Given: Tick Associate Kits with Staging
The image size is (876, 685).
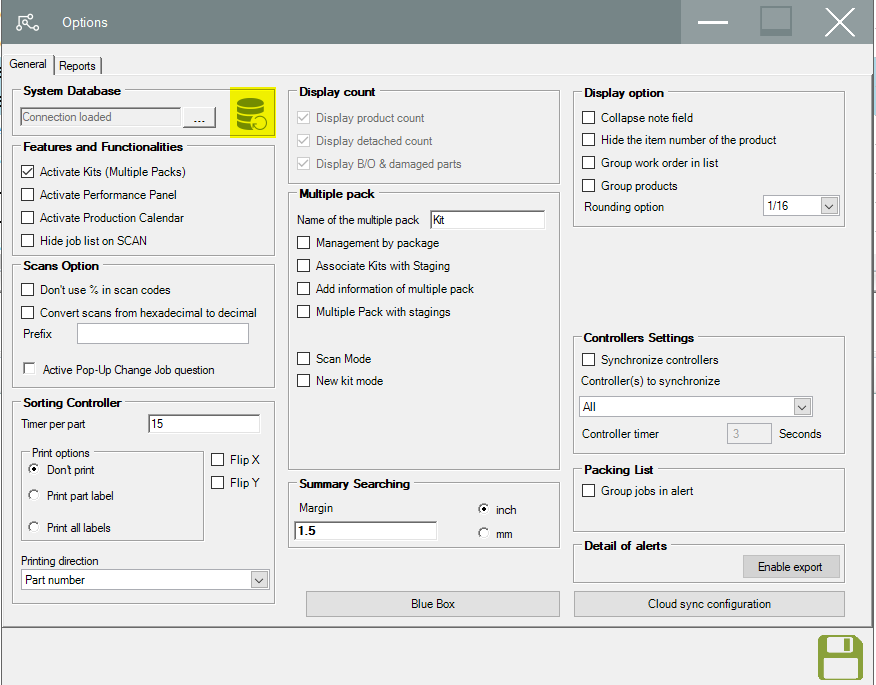Looking at the screenshot, I should [x=303, y=265].
